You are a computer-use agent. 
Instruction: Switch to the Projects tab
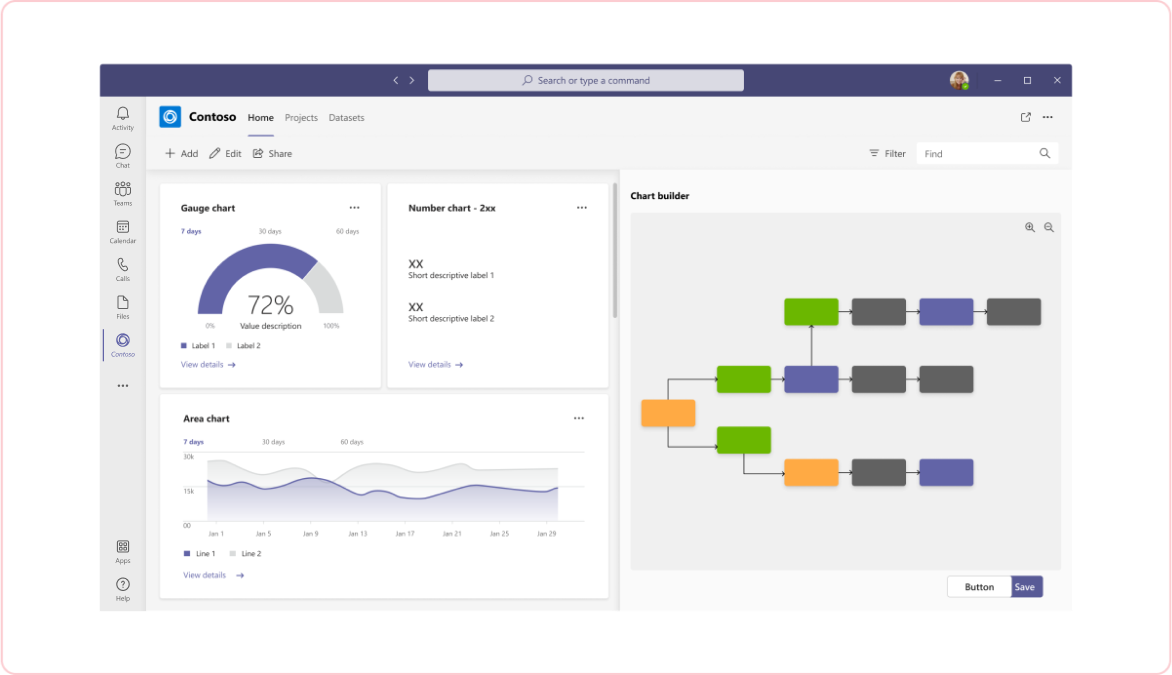[301, 117]
